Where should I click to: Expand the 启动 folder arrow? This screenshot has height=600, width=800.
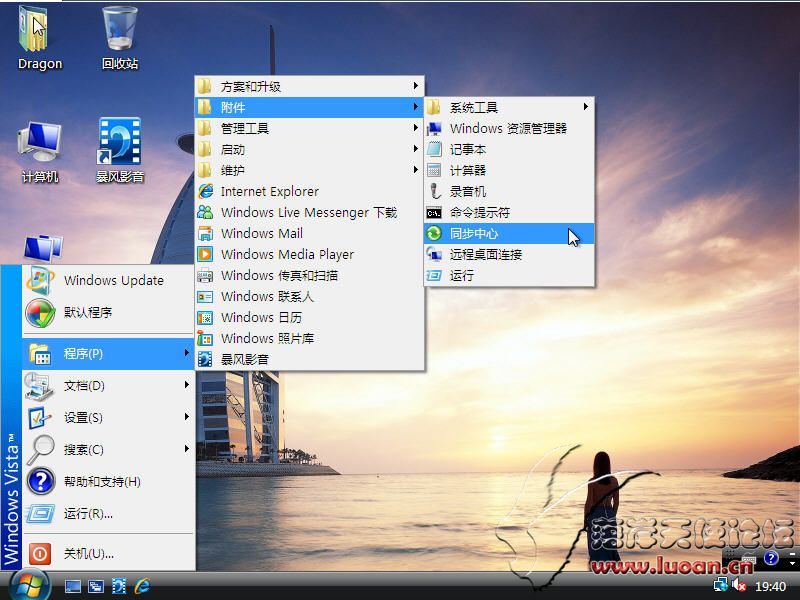tap(416, 148)
